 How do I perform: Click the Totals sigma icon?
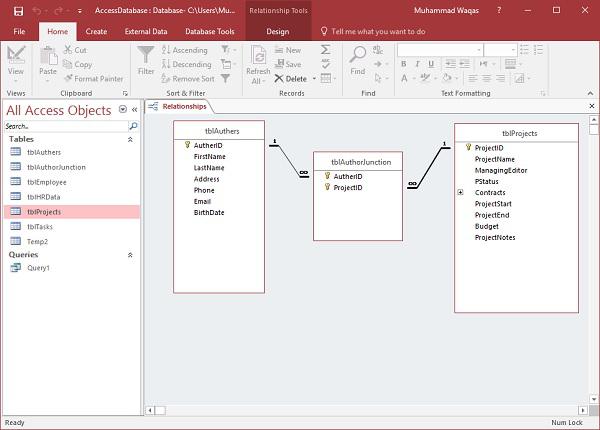click(326, 50)
